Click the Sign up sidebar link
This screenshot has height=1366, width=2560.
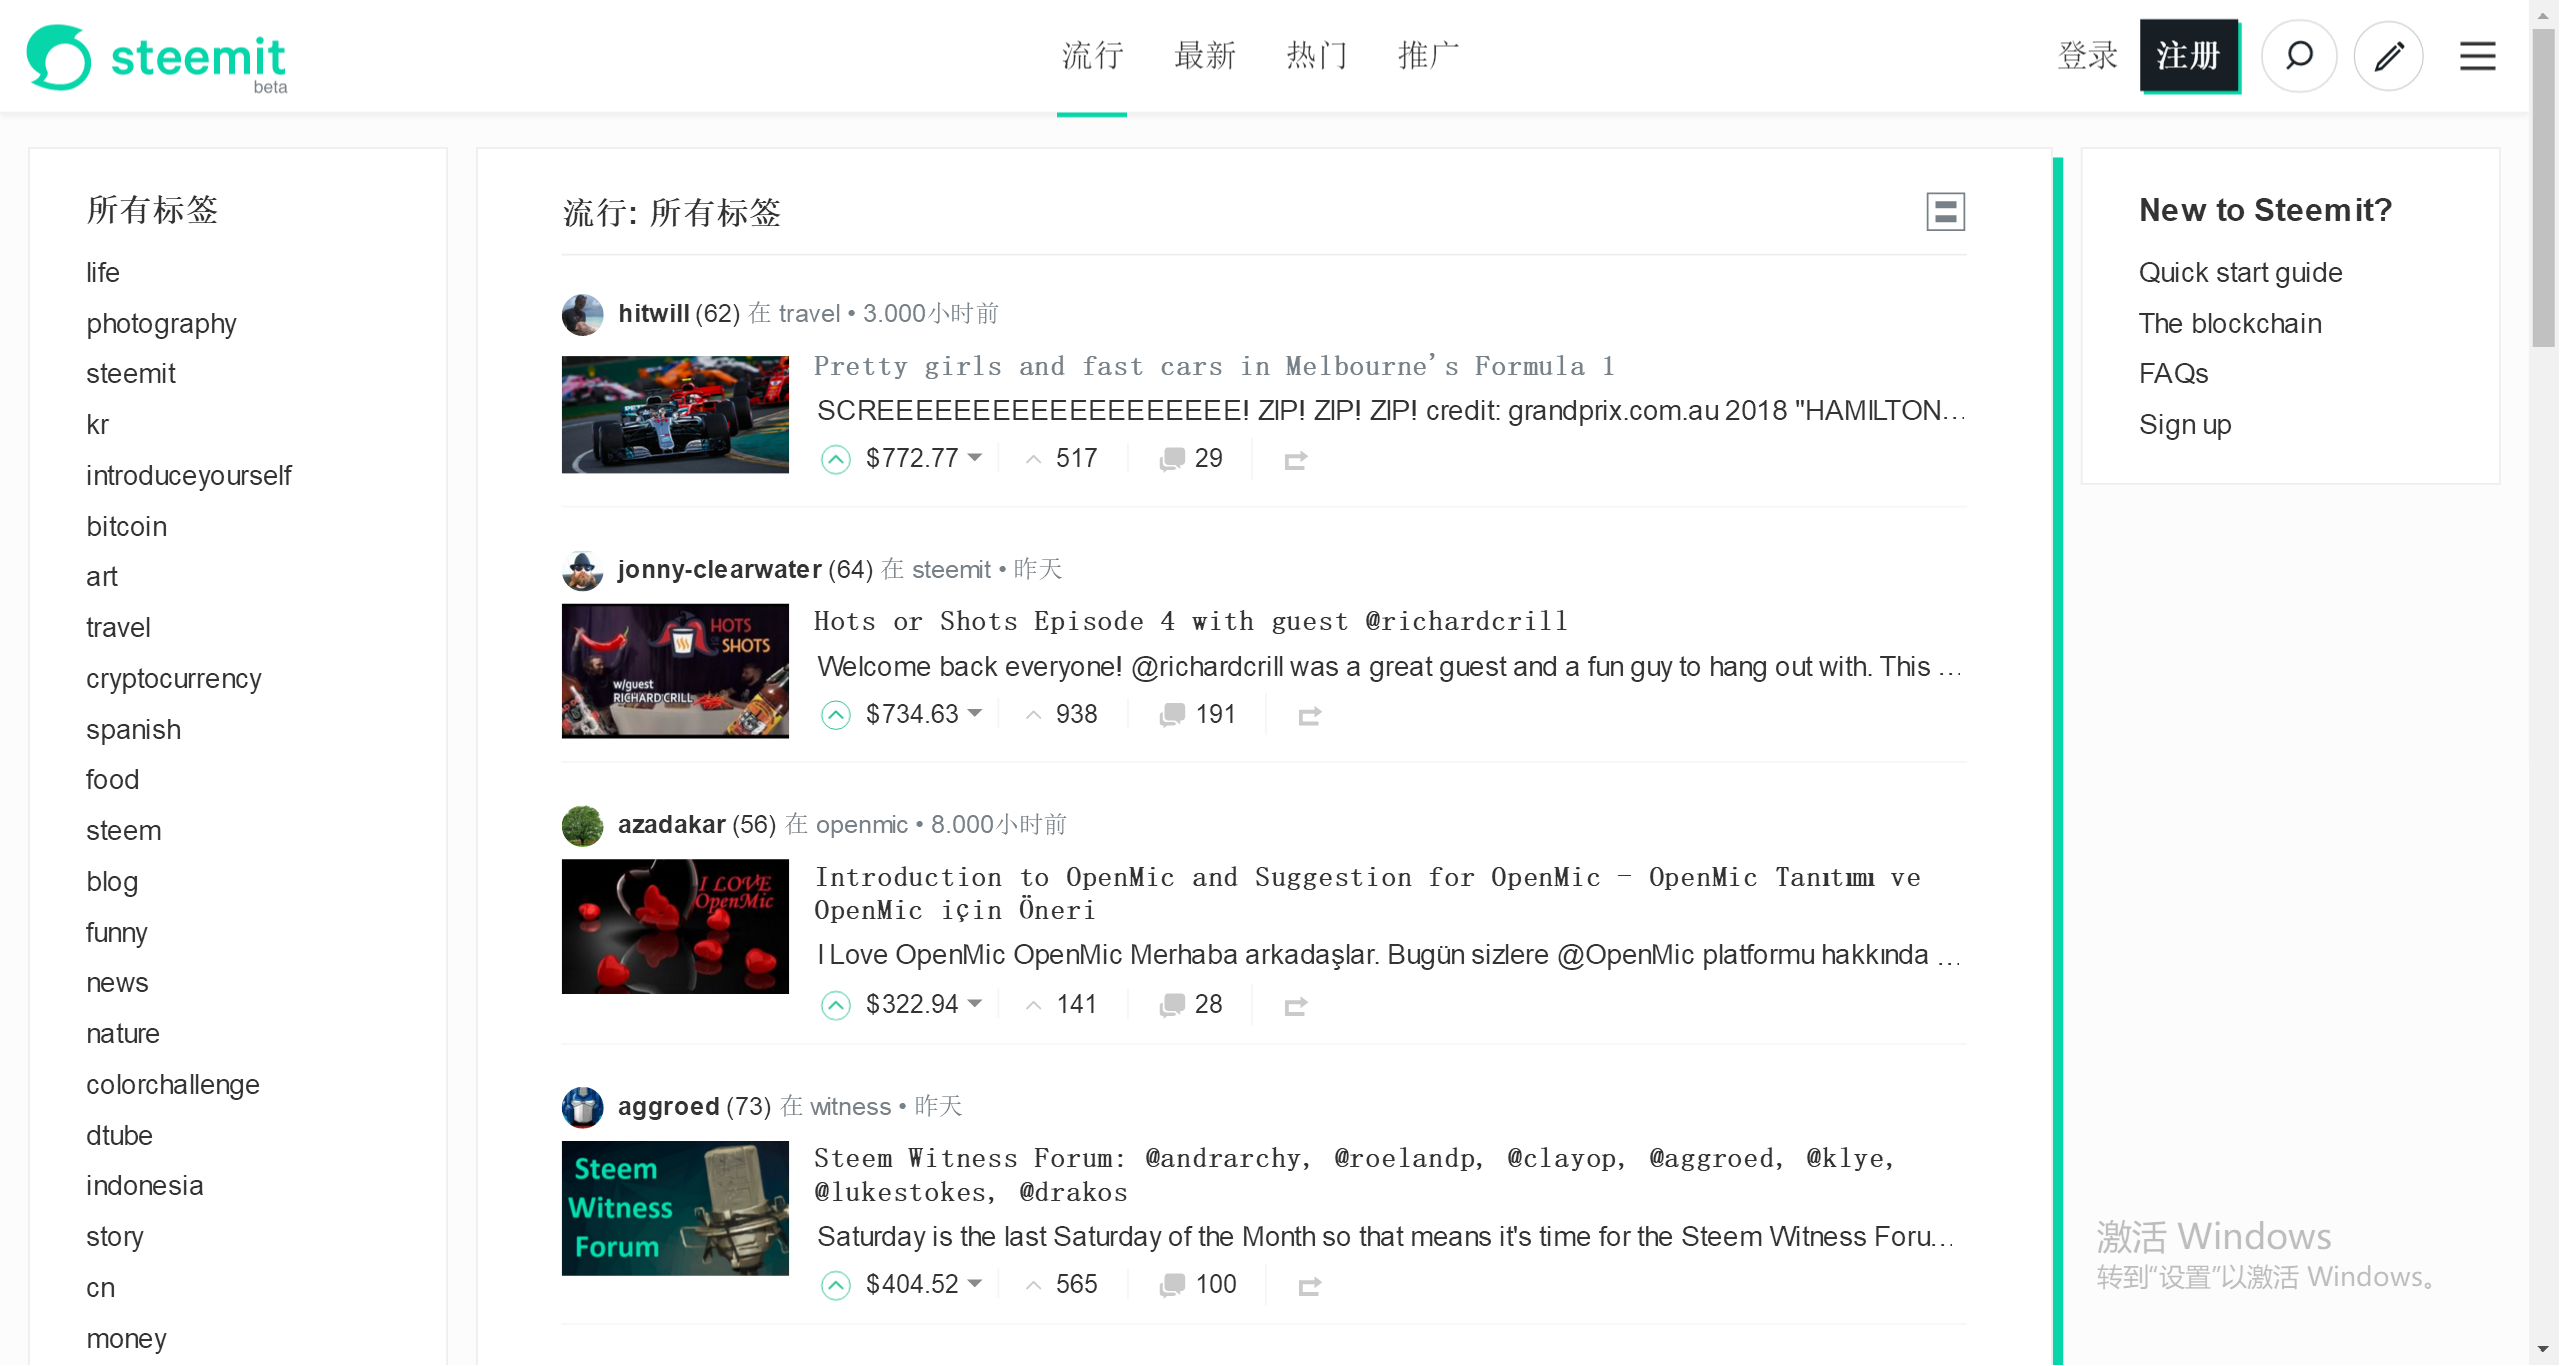click(2185, 425)
